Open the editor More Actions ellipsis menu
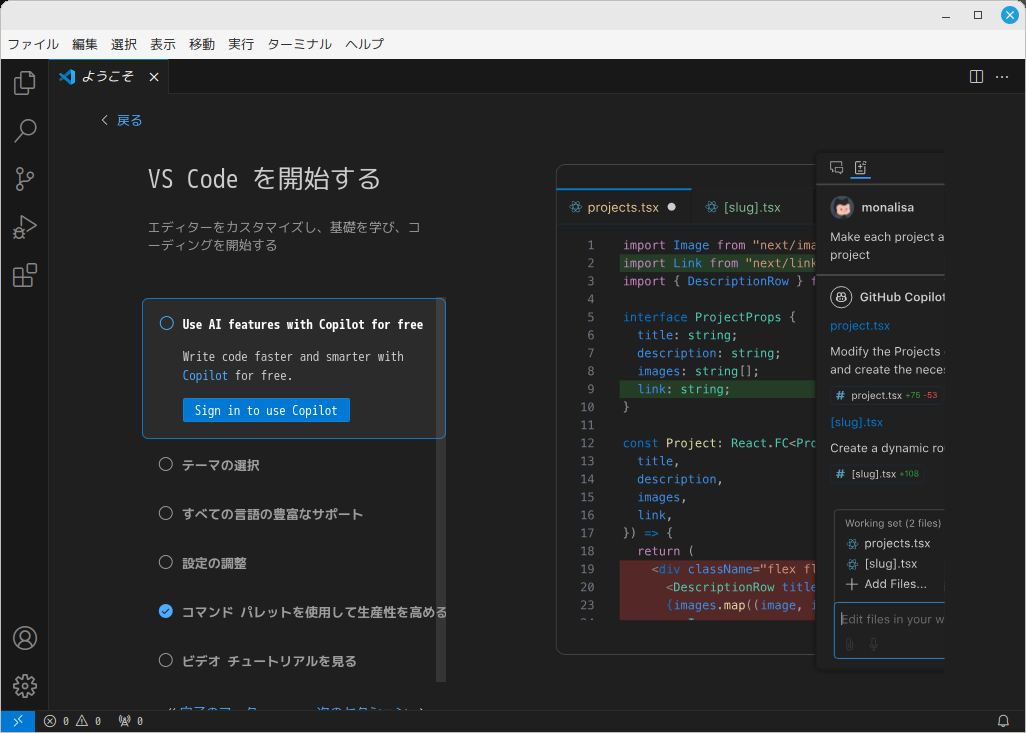The width and height of the screenshot is (1026, 733). 1002,77
